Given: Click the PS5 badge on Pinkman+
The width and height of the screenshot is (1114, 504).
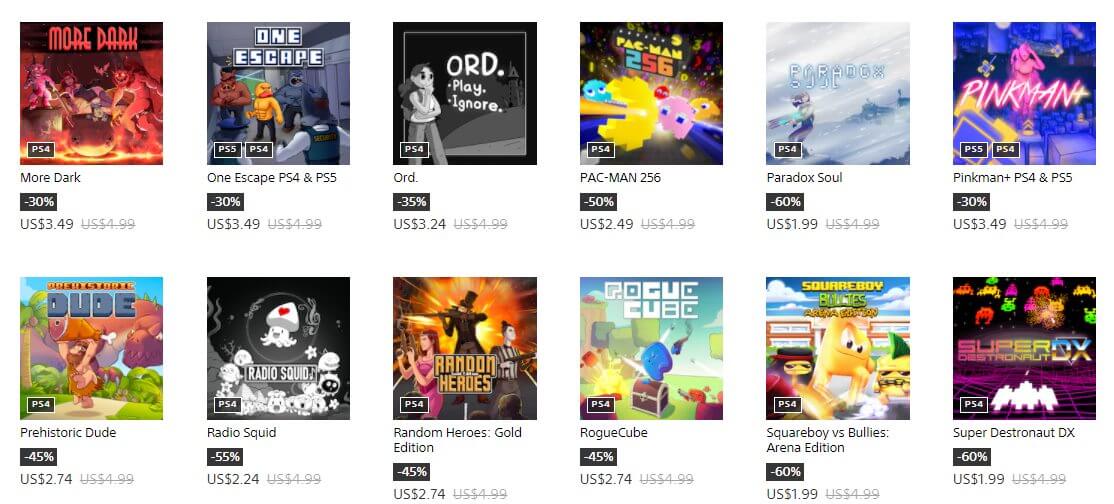Looking at the screenshot, I should [974, 149].
